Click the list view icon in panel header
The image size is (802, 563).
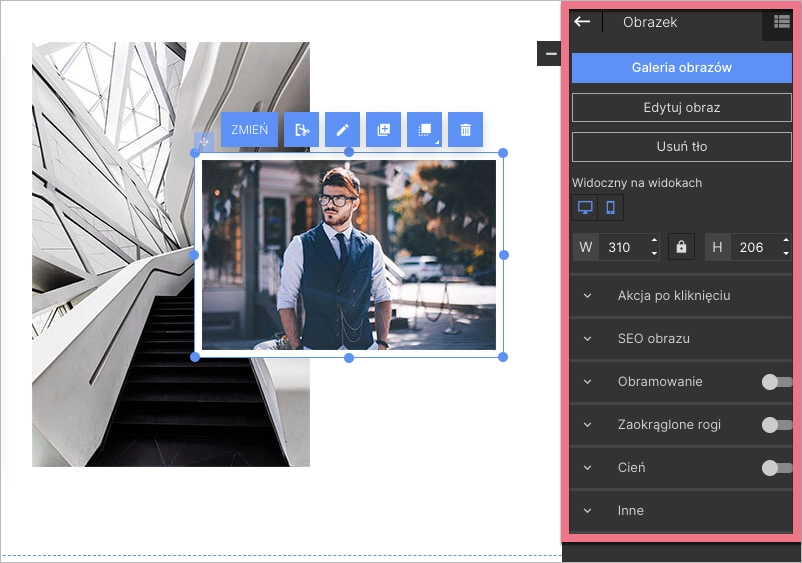pos(781,22)
